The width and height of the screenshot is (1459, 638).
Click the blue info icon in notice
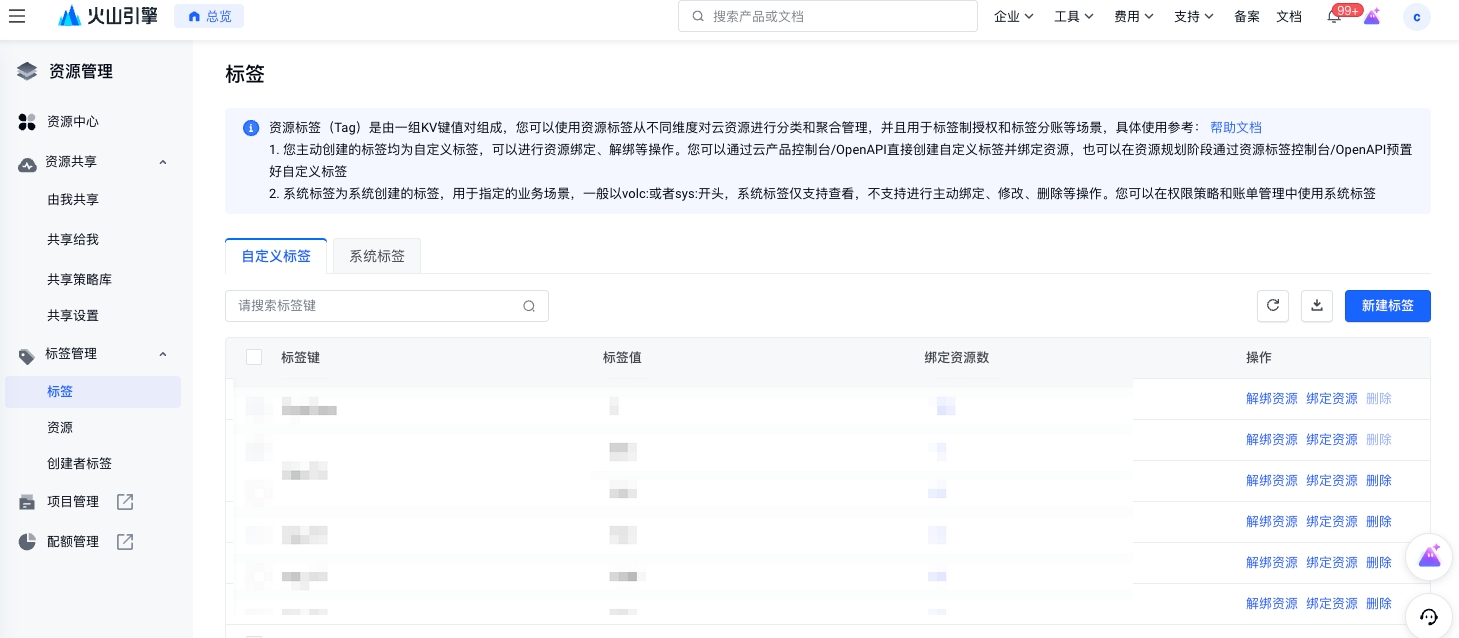tap(251, 128)
